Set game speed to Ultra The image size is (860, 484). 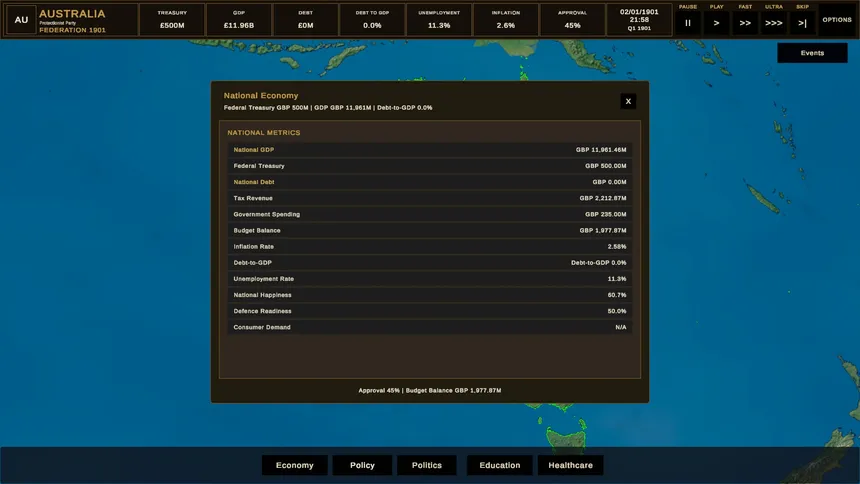click(x=774, y=23)
